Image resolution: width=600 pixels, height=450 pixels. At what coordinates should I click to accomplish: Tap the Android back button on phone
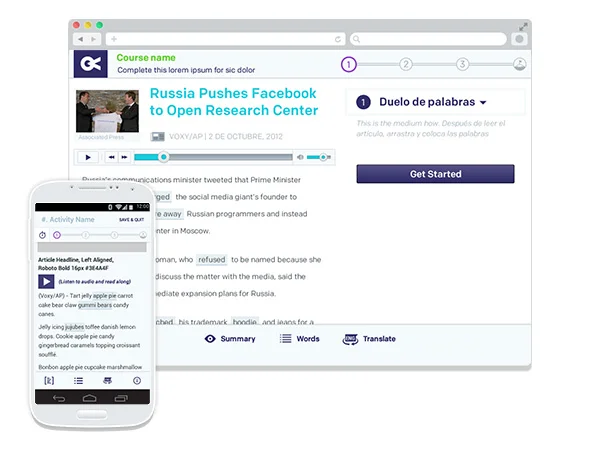(59, 398)
